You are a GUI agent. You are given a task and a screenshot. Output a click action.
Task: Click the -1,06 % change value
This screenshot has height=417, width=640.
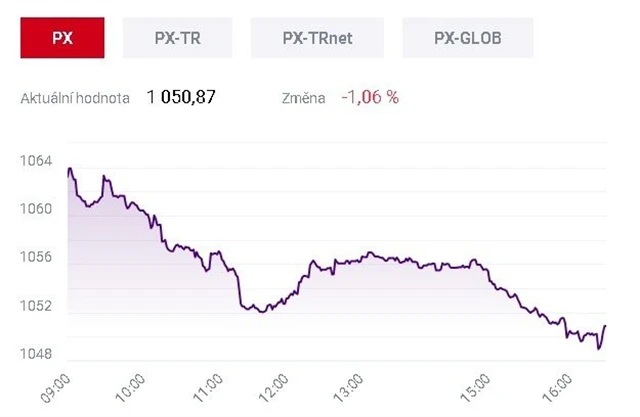pos(370,98)
